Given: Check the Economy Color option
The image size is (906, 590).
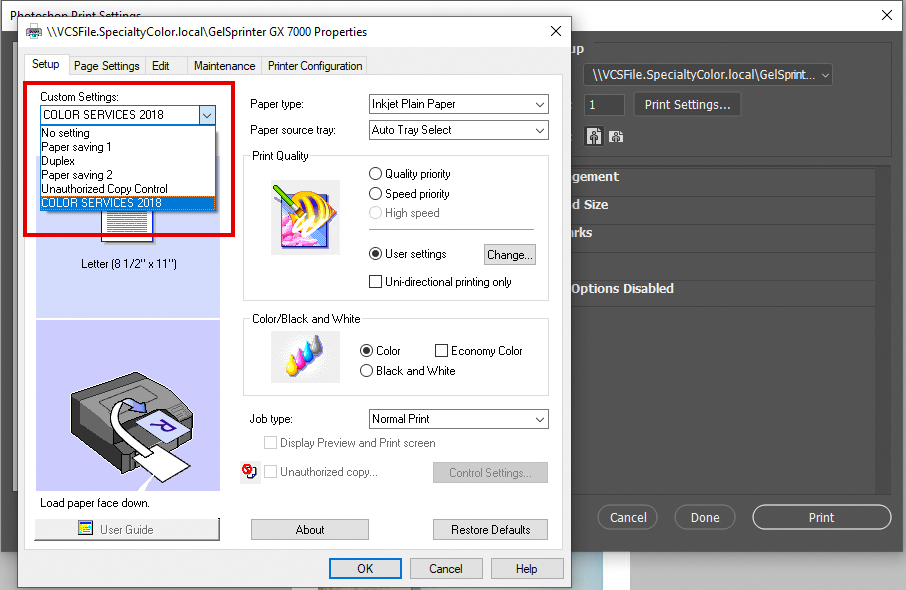Looking at the screenshot, I should (441, 351).
